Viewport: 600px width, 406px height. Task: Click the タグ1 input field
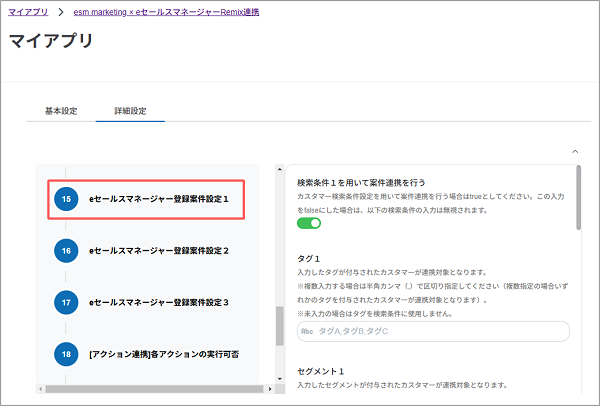coord(433,331)
